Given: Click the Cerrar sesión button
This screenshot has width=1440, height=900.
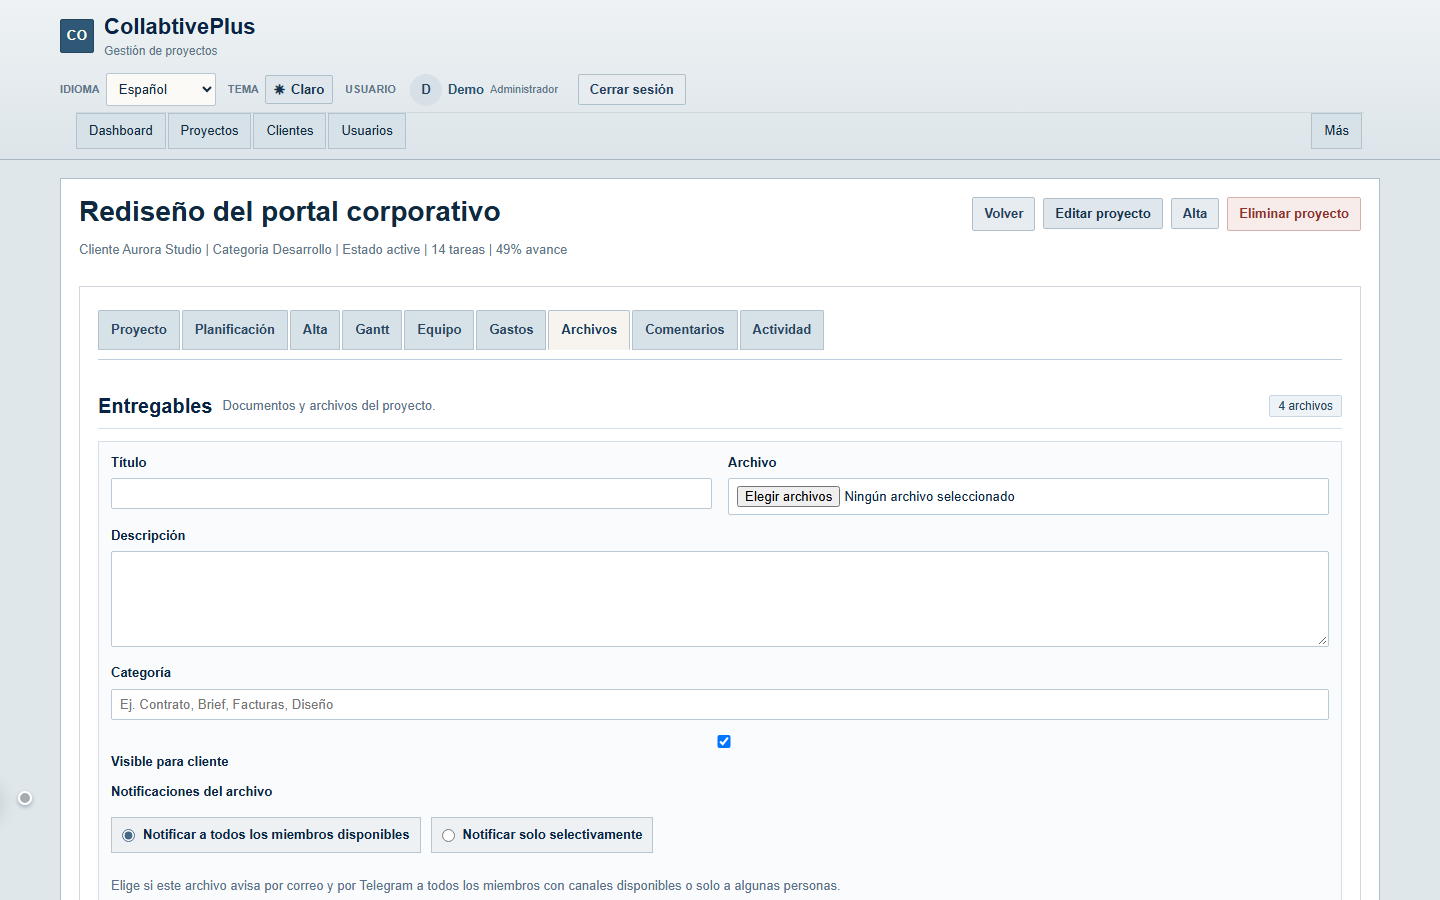Looking at the screenshot, I should (632, 89).
